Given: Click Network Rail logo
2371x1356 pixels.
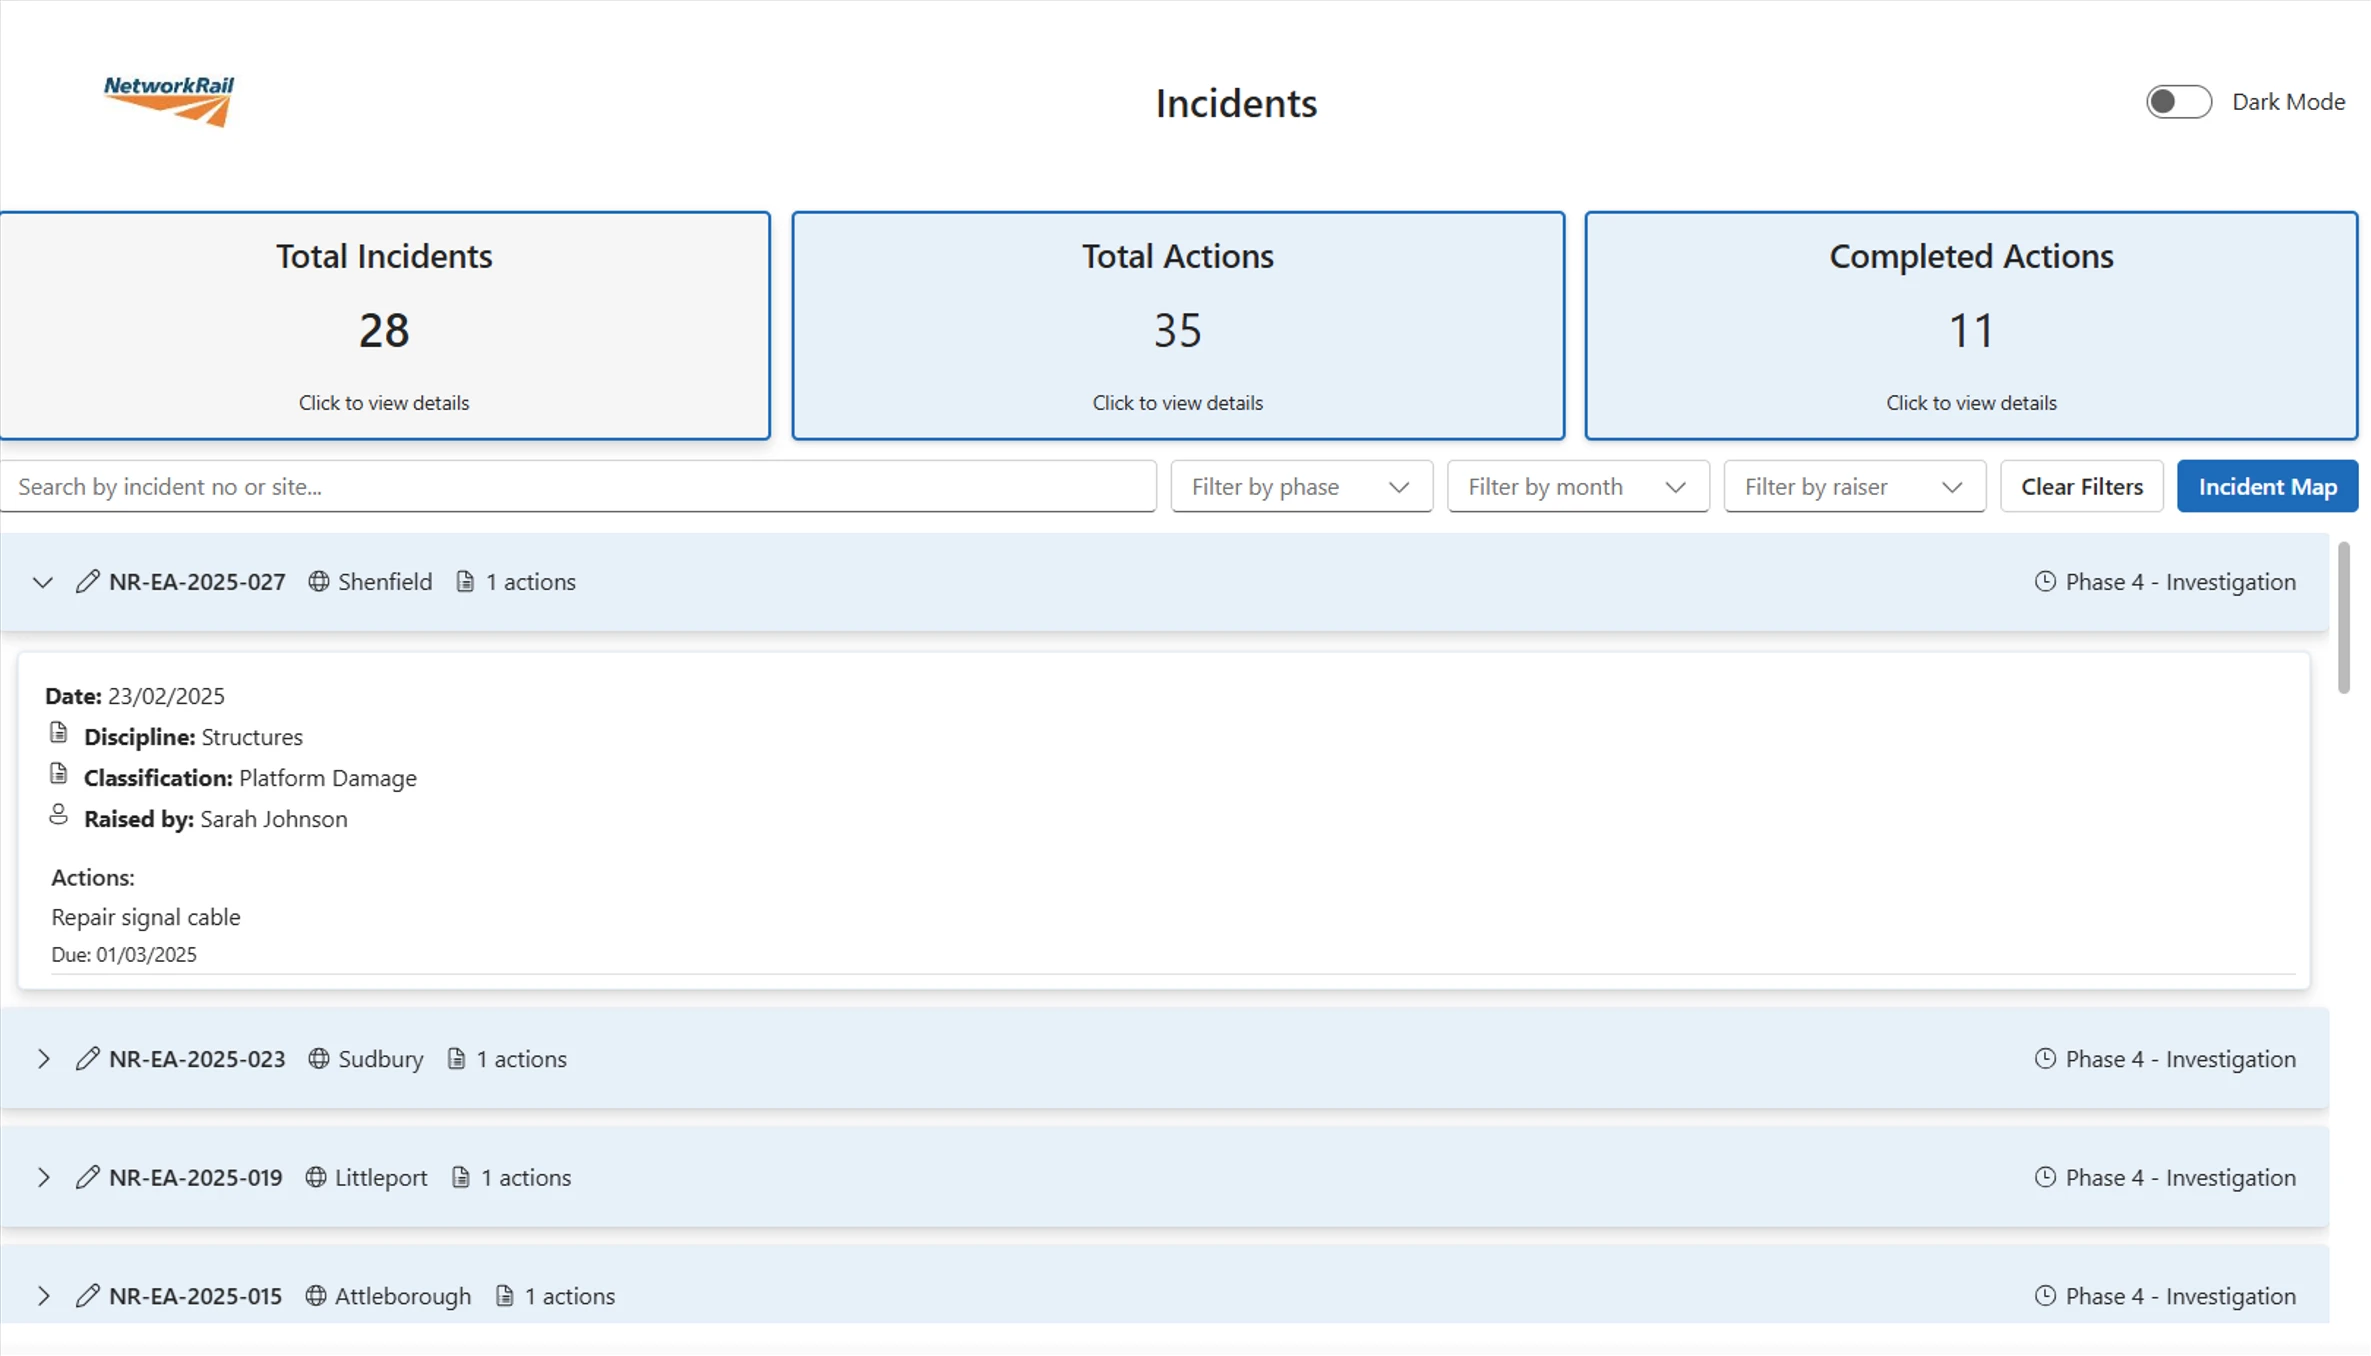Looking at the screenshot, I should [x=169, y=100].
